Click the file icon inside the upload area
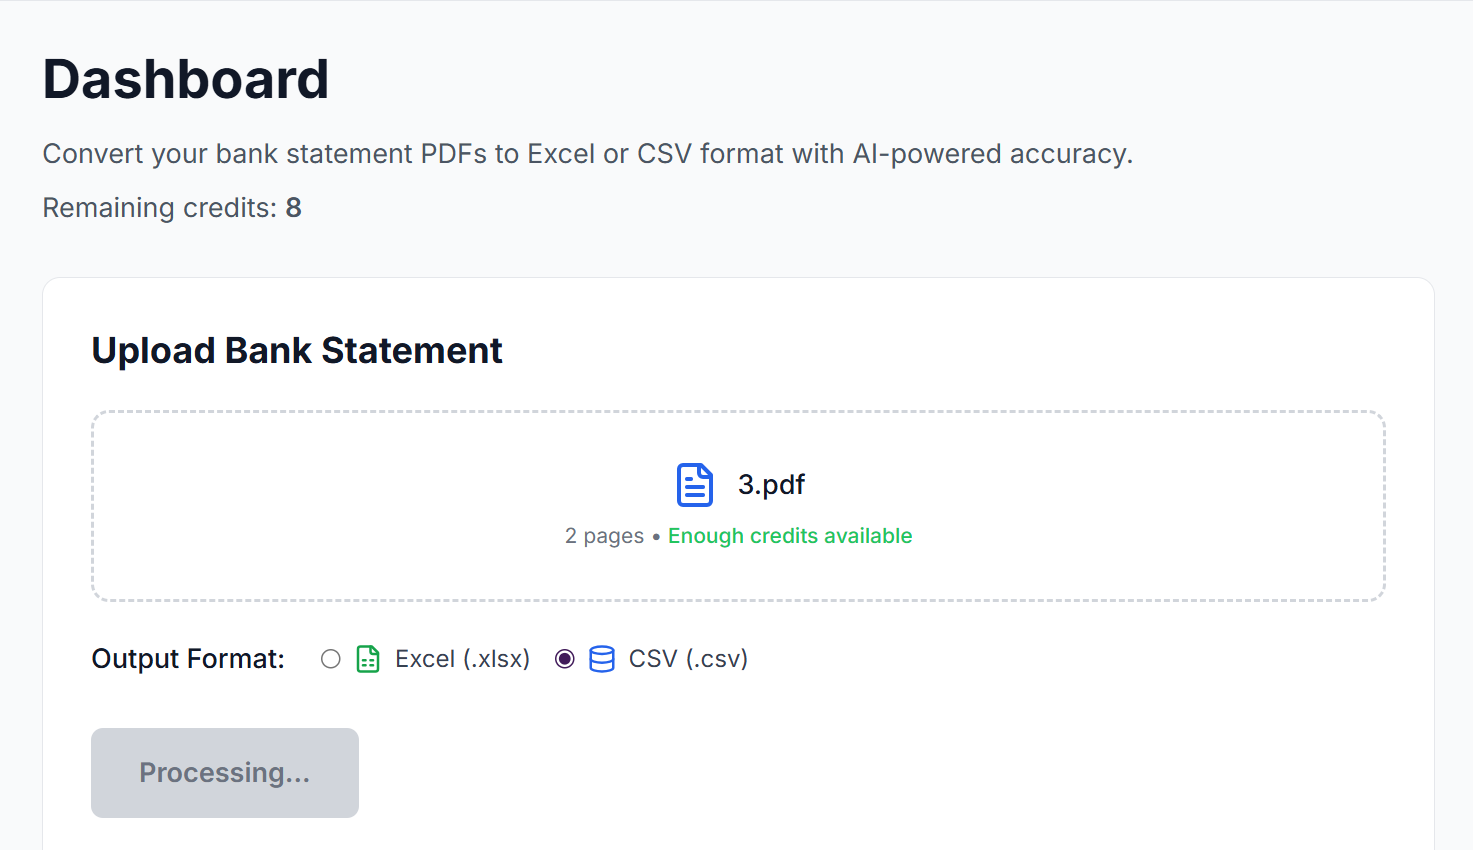The height and width of the screenshot is (850, 1473). point(694,485)
